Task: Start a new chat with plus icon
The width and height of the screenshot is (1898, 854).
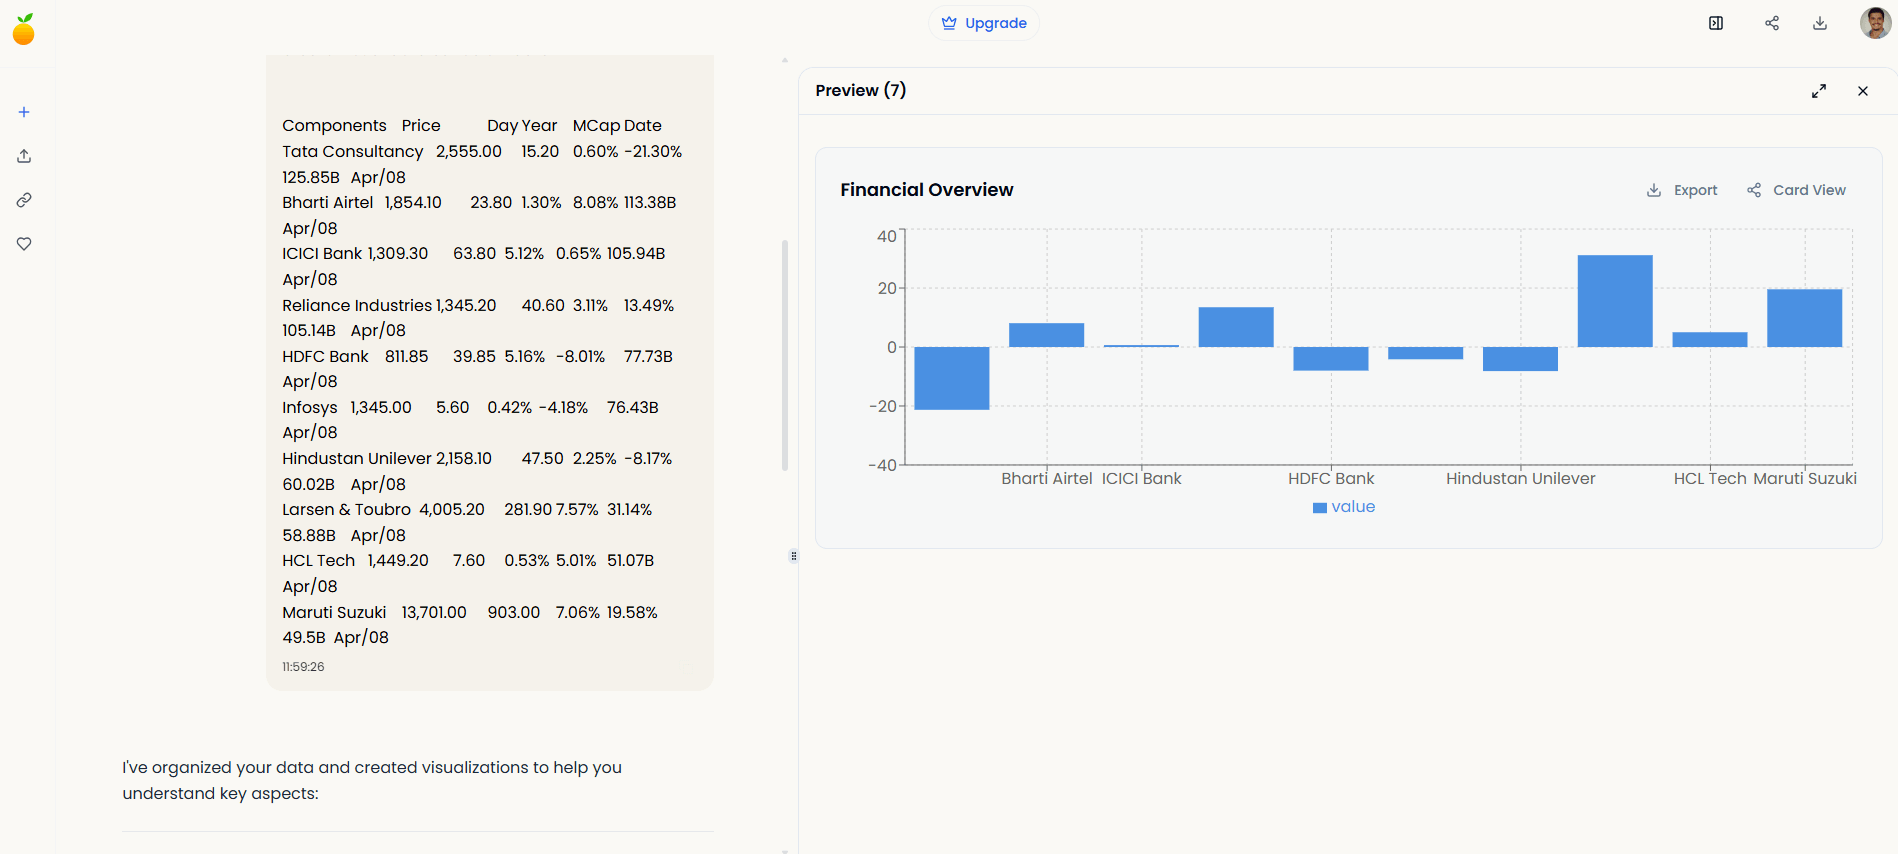Action: pyautogui.click(x=24, y=112)
